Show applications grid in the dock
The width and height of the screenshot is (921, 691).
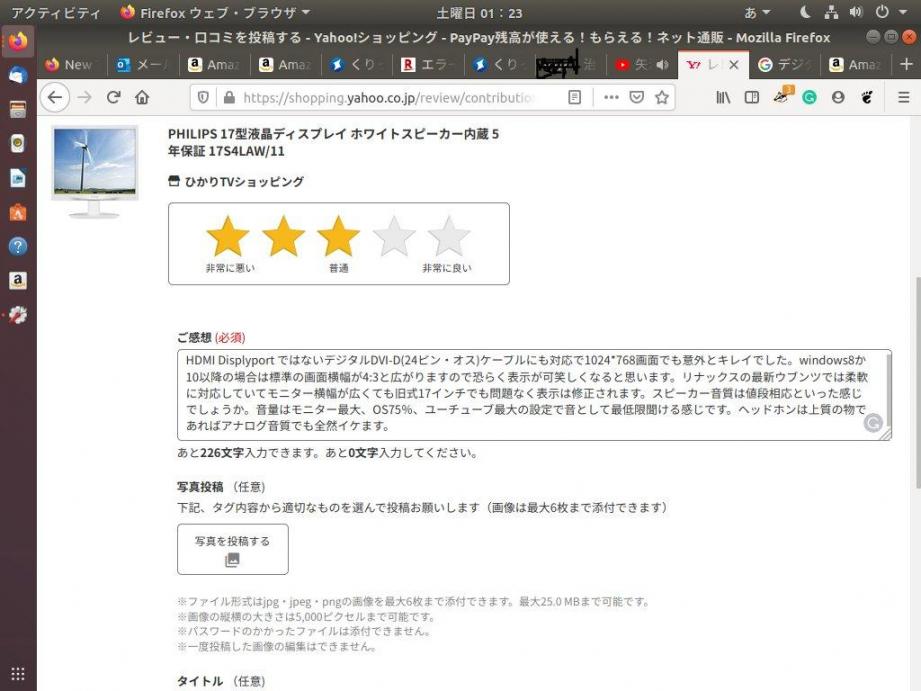pos(18,673)
